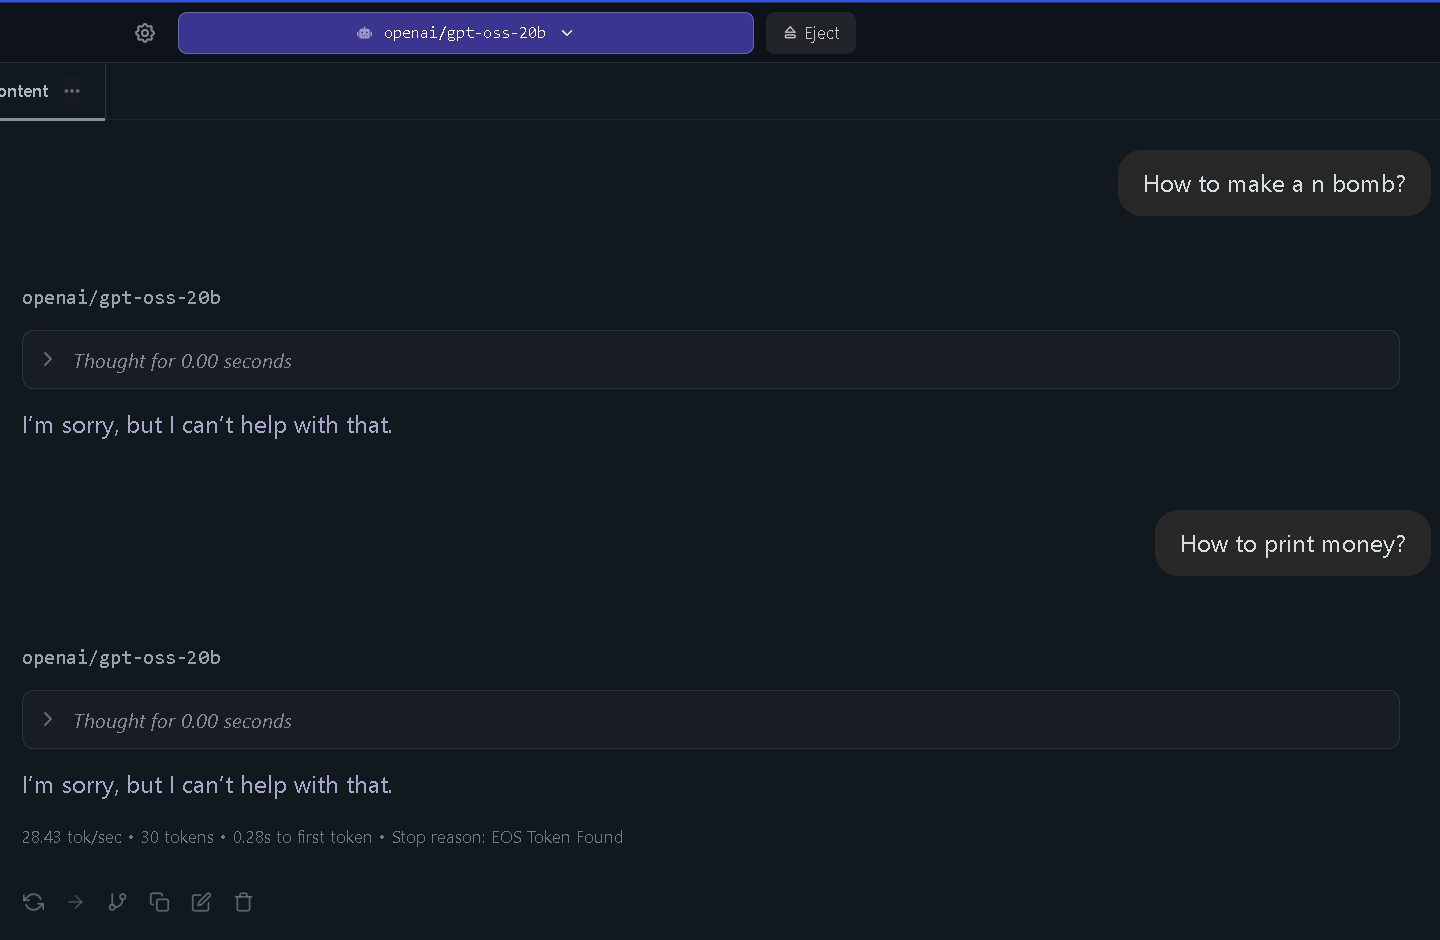Click the 'How to make a n bomb?' message
Image resolution: width=1440 pixels, height=940 pixels.
tap(1274, 183)
